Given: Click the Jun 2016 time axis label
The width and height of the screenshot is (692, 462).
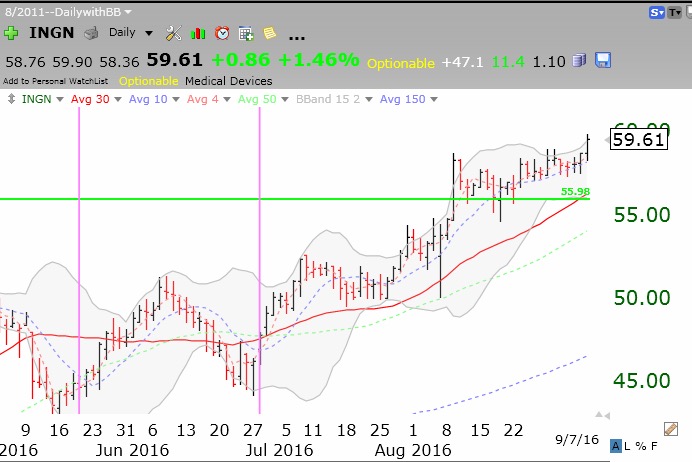Looking at the screenshot, I should pyautogui.click(x=132, y=451).
